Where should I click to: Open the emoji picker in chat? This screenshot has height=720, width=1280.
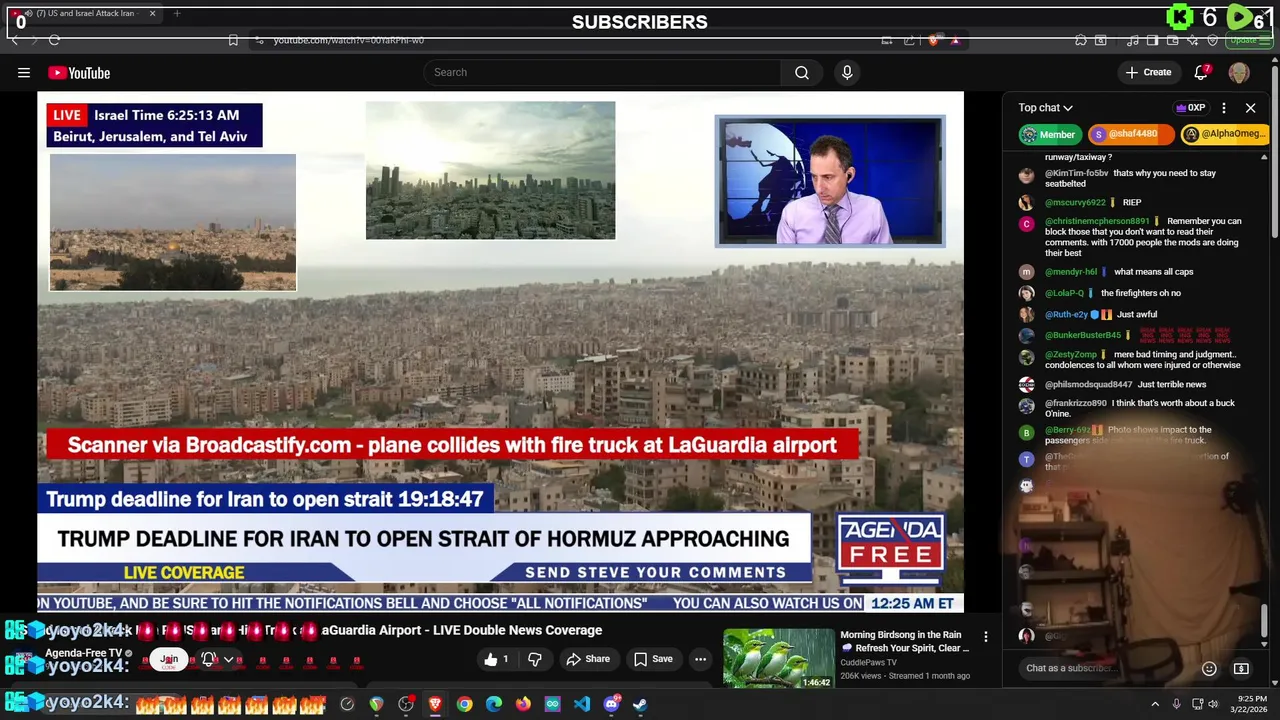click(1209, 668)
